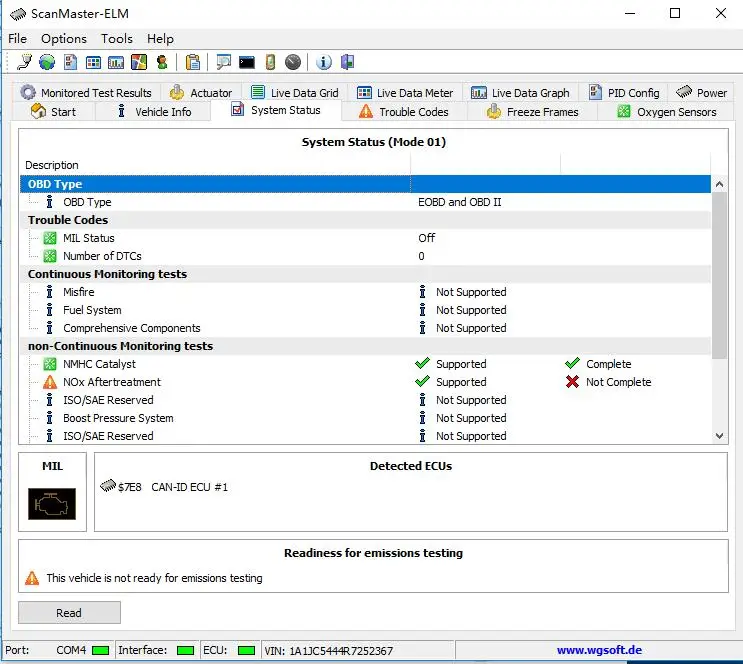This screenshot has width=743, height=664.
Task: Click the person user toolbar icon
Action: click(162, 62)
